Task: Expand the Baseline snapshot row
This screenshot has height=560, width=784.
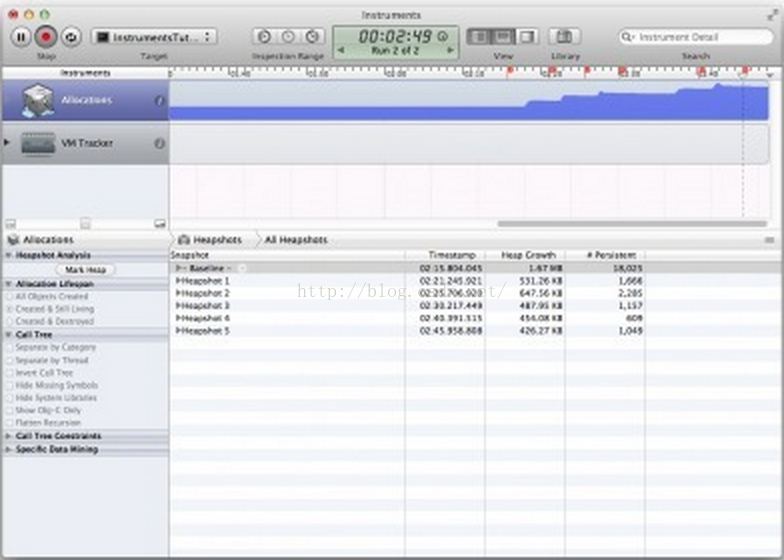Action: click(179, 268)
